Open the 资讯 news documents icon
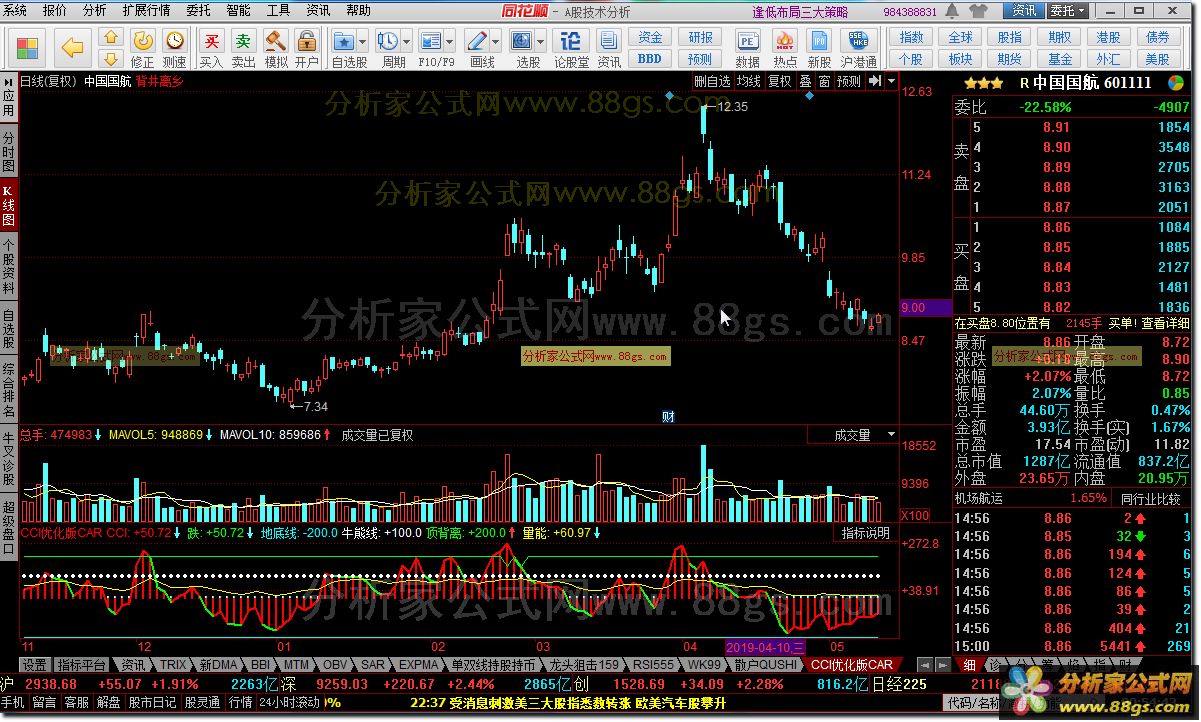Screen dimensions: 1201x722 609,47
